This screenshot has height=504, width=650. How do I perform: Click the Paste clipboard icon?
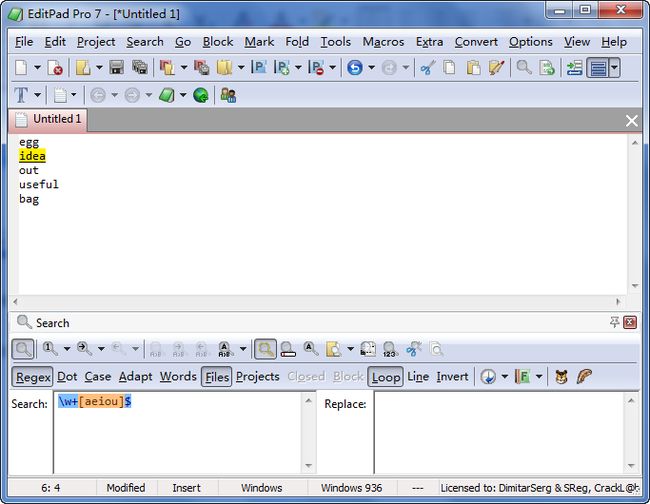(473, 67)
